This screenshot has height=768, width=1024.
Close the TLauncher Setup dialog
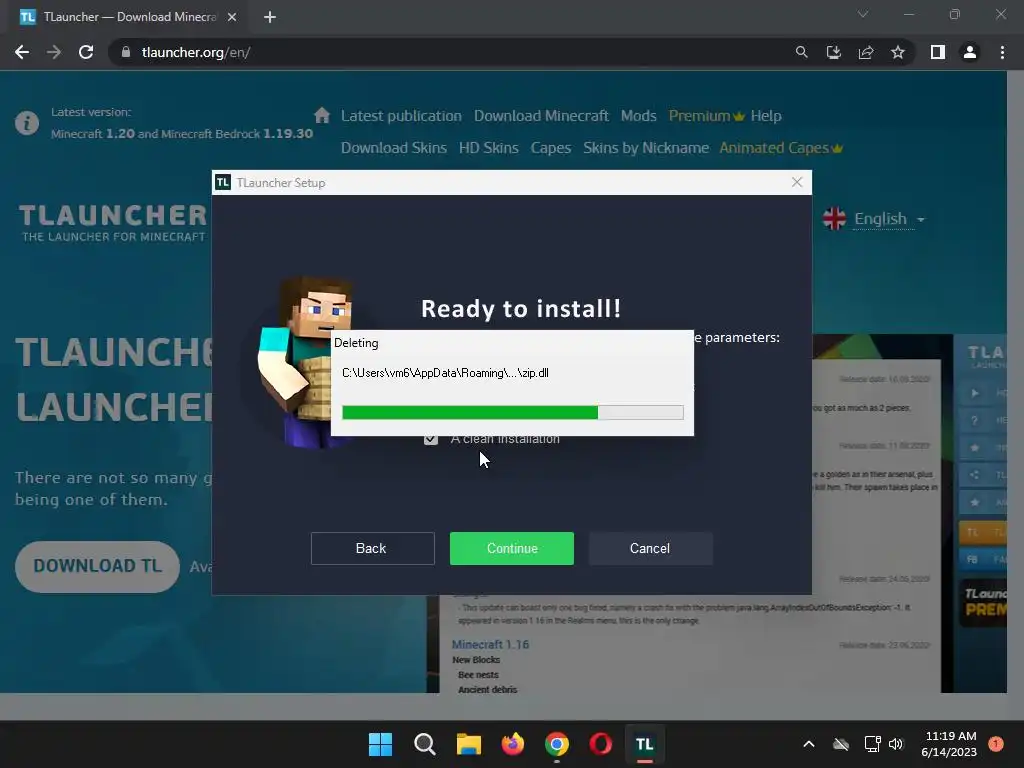click(797, 182)
